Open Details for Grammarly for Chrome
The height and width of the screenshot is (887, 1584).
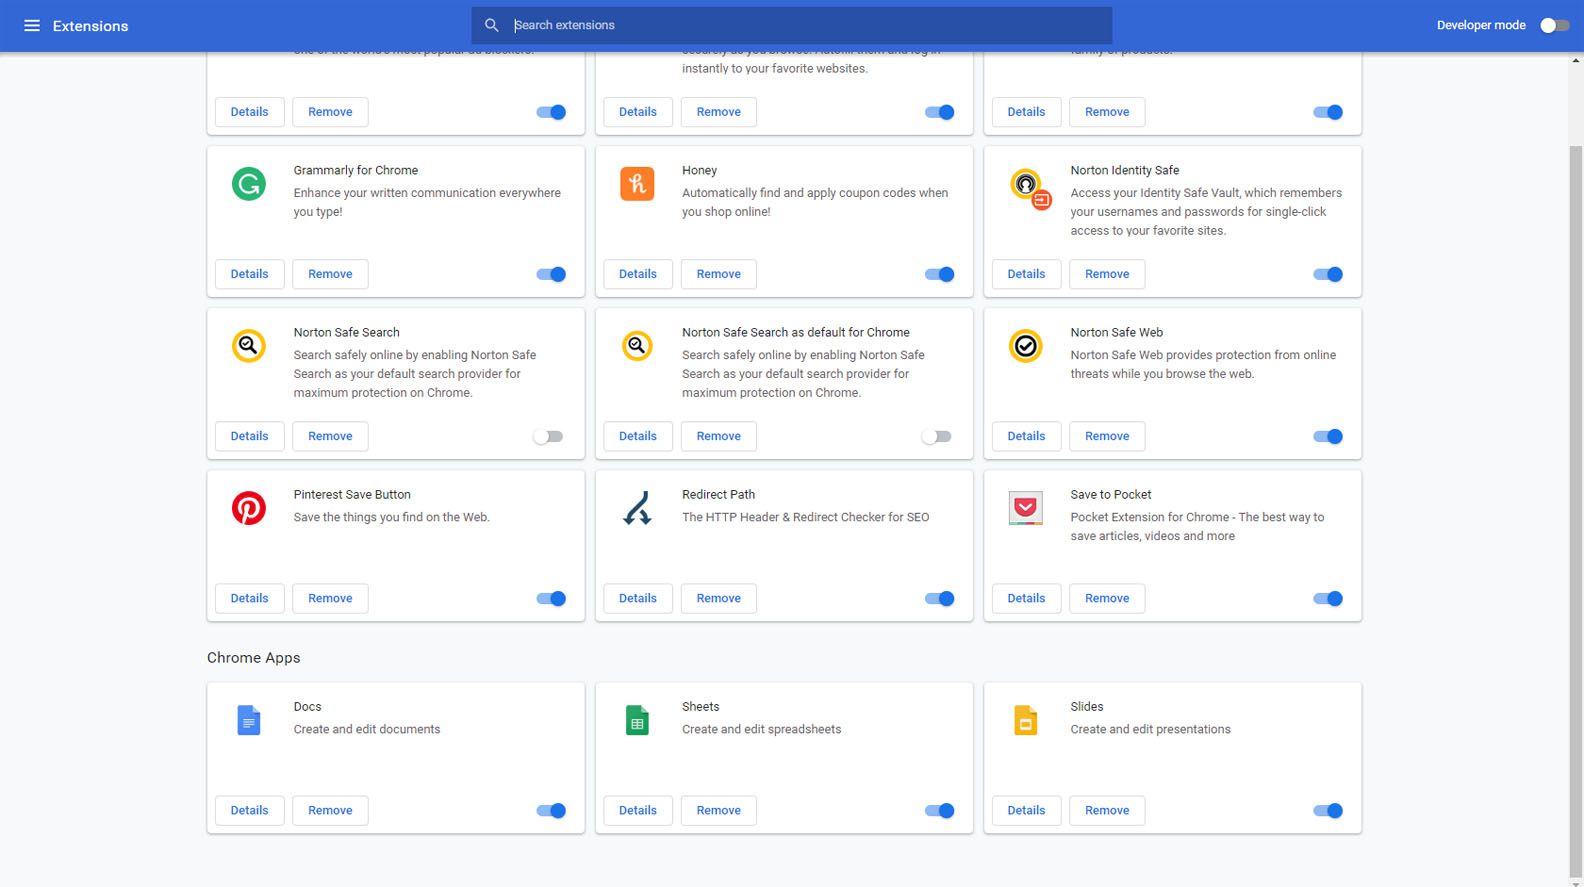tap(250, 274)
